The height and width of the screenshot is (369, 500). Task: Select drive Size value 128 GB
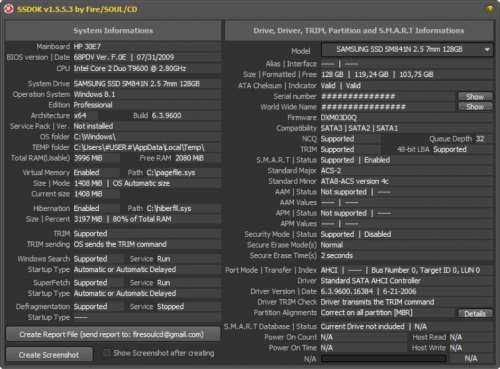click(x=332, y=75)
